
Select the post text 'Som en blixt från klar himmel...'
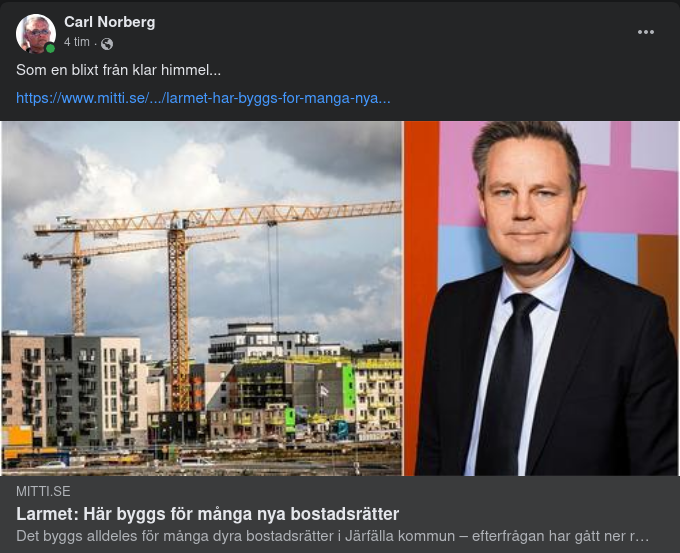coord(118,70)
